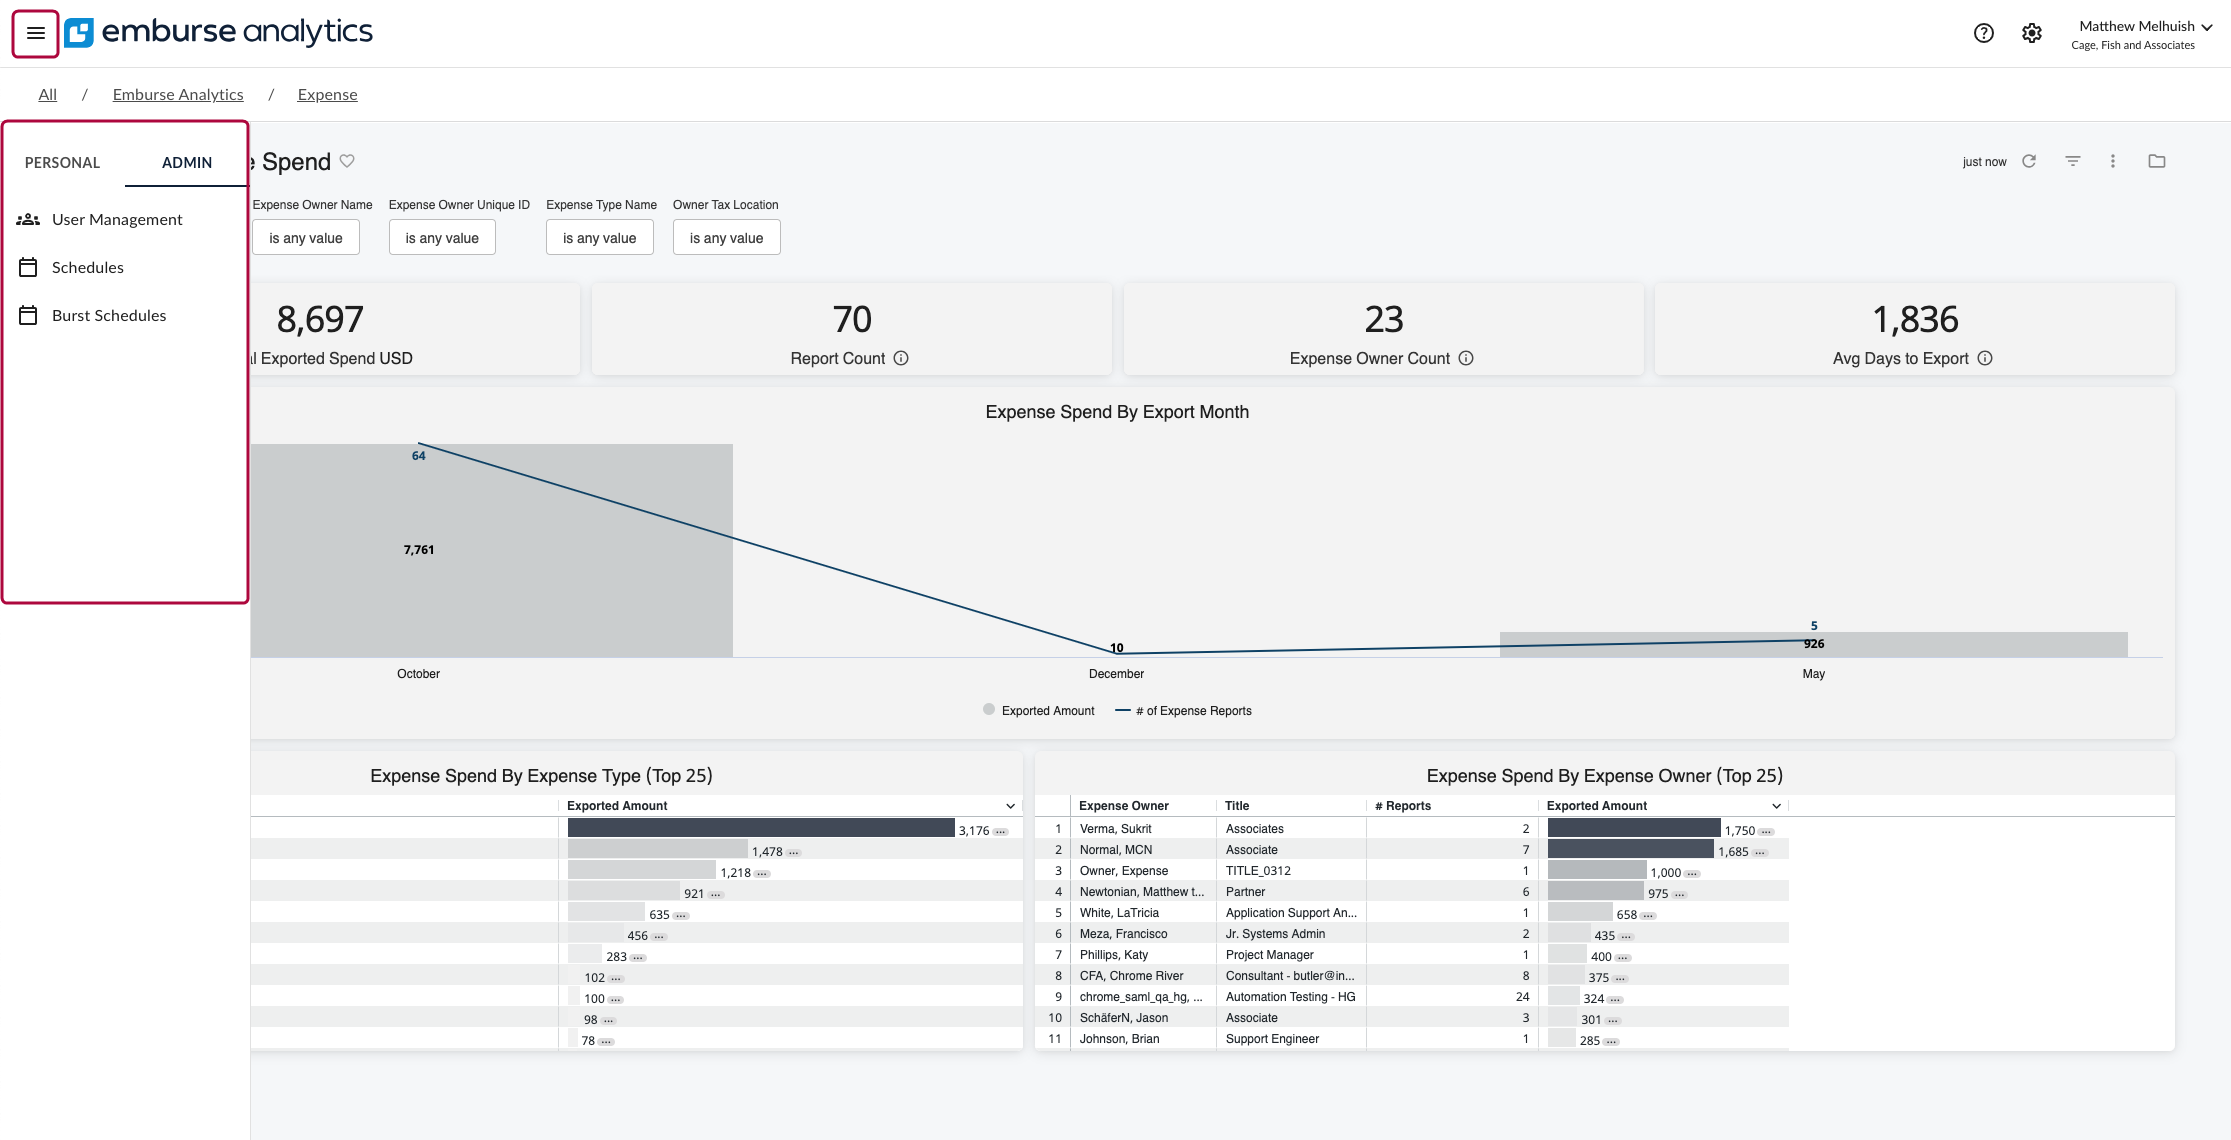Click the Report Count info tooltip icon

(x=902, y=358)
